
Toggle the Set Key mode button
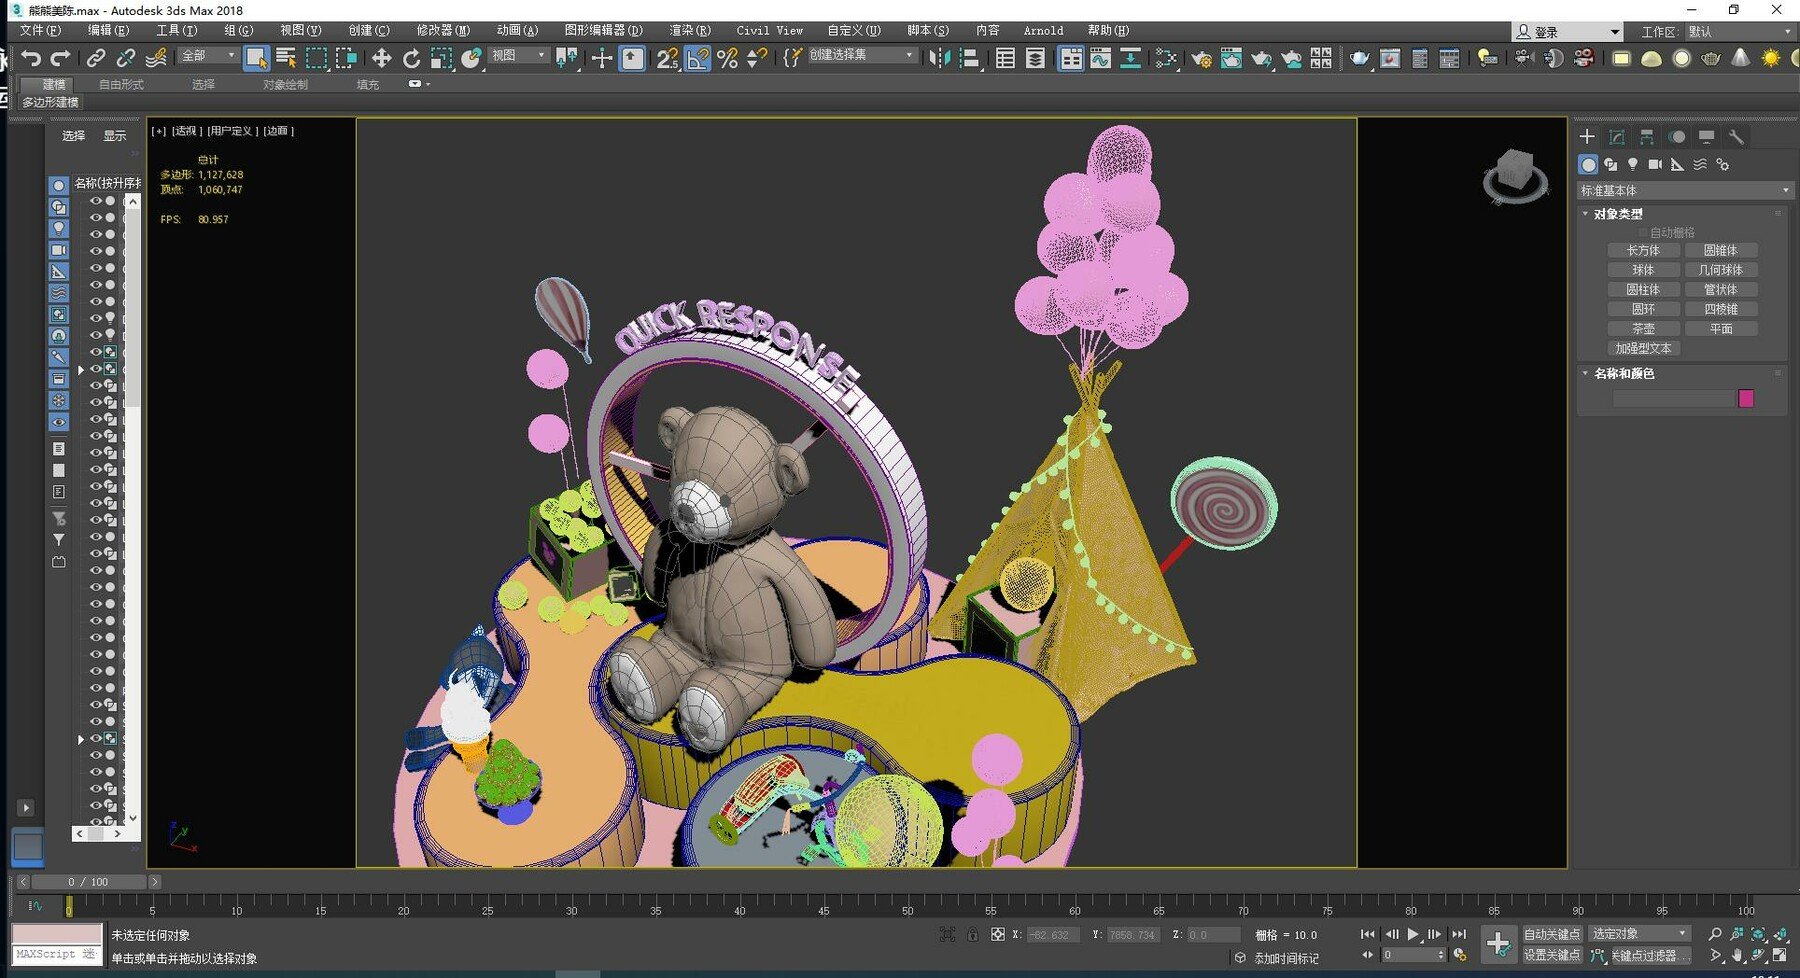[x=1551, y=955]
